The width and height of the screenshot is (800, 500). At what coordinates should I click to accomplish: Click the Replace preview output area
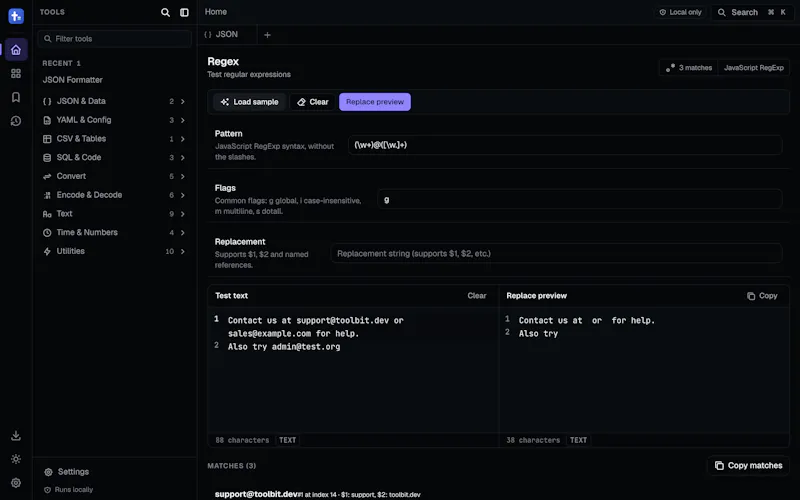point(644,370)
